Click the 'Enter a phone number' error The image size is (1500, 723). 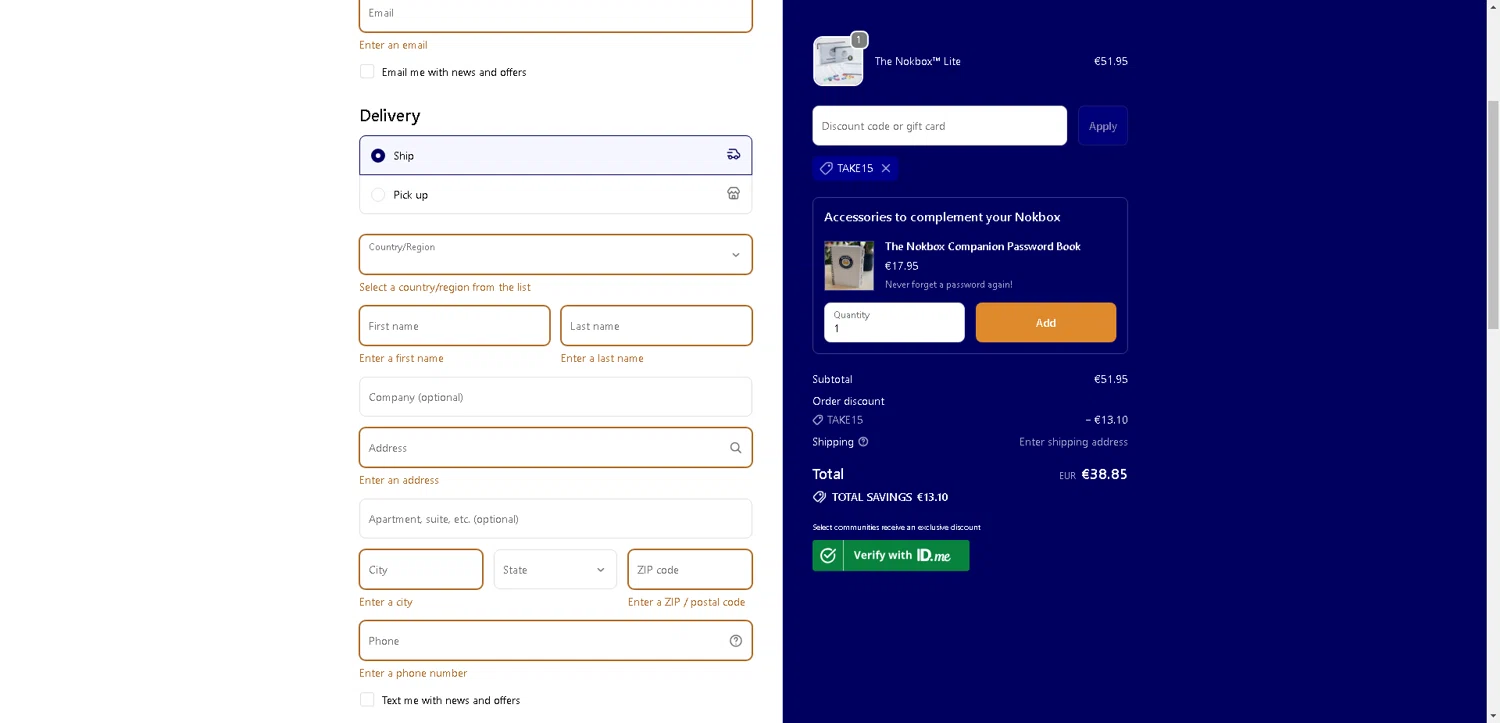pos(413,673)
